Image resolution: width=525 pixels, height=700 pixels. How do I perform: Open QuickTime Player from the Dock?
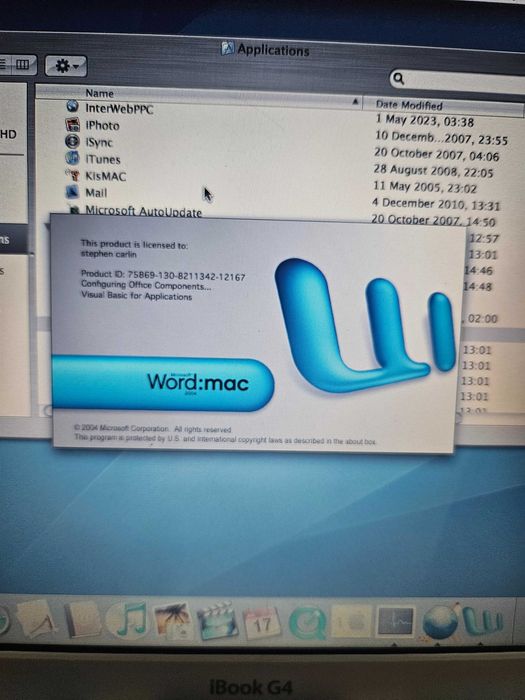point(307,622)
